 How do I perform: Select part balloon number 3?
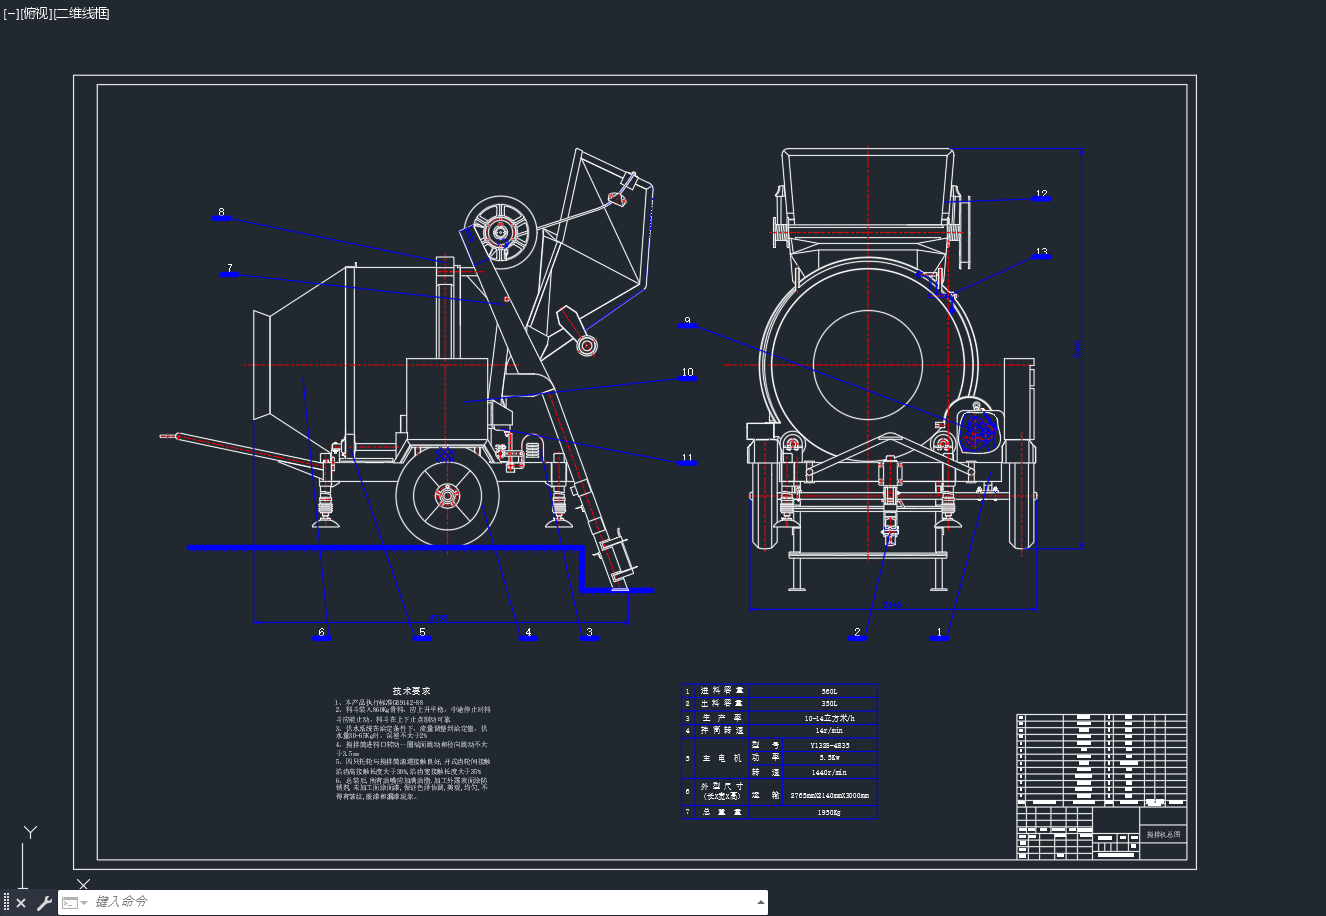[589, 634]
